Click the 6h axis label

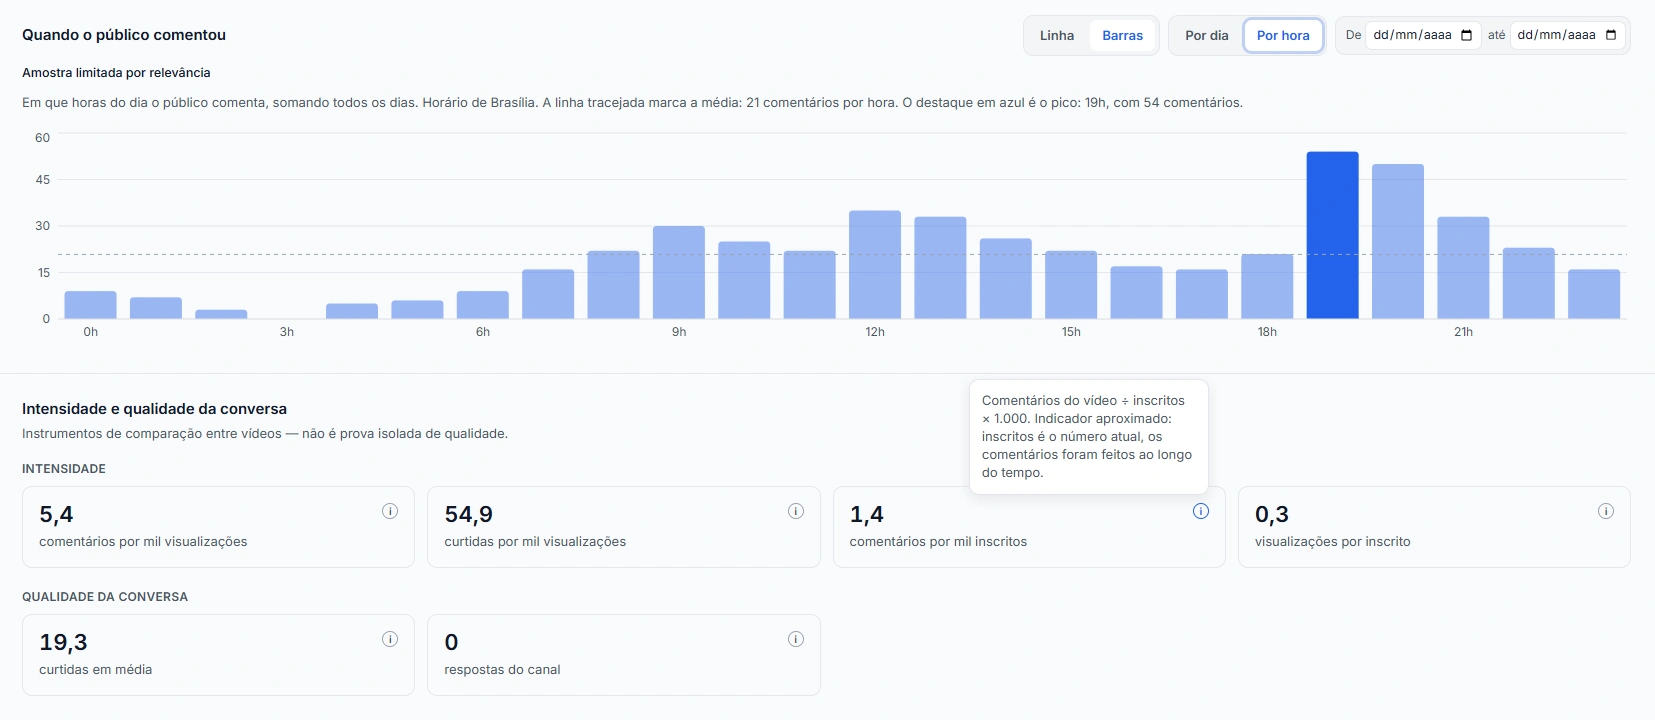tap(483, 332)
